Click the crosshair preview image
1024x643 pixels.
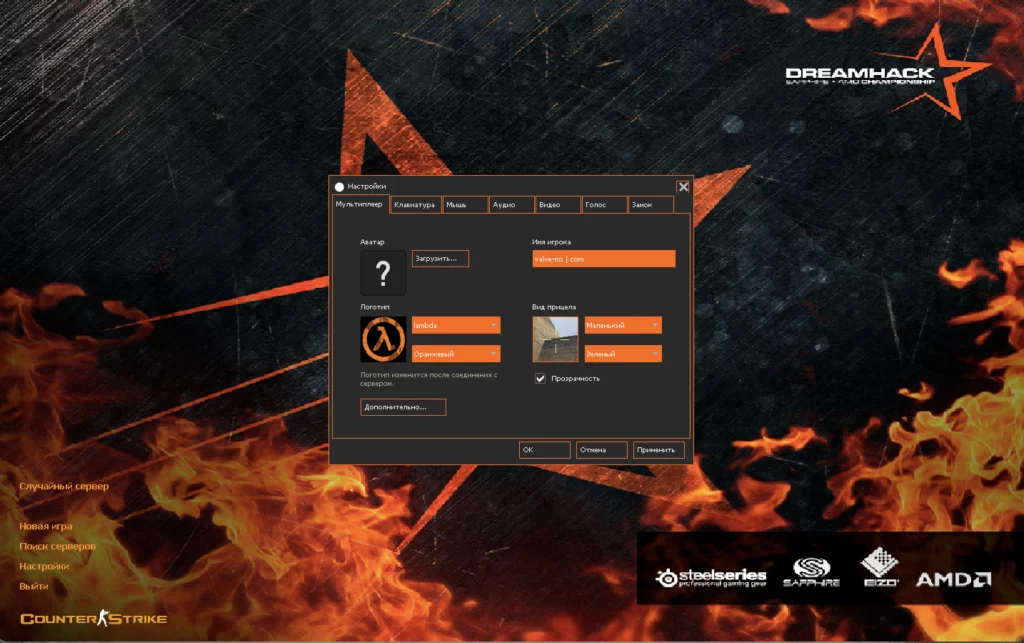556,339
